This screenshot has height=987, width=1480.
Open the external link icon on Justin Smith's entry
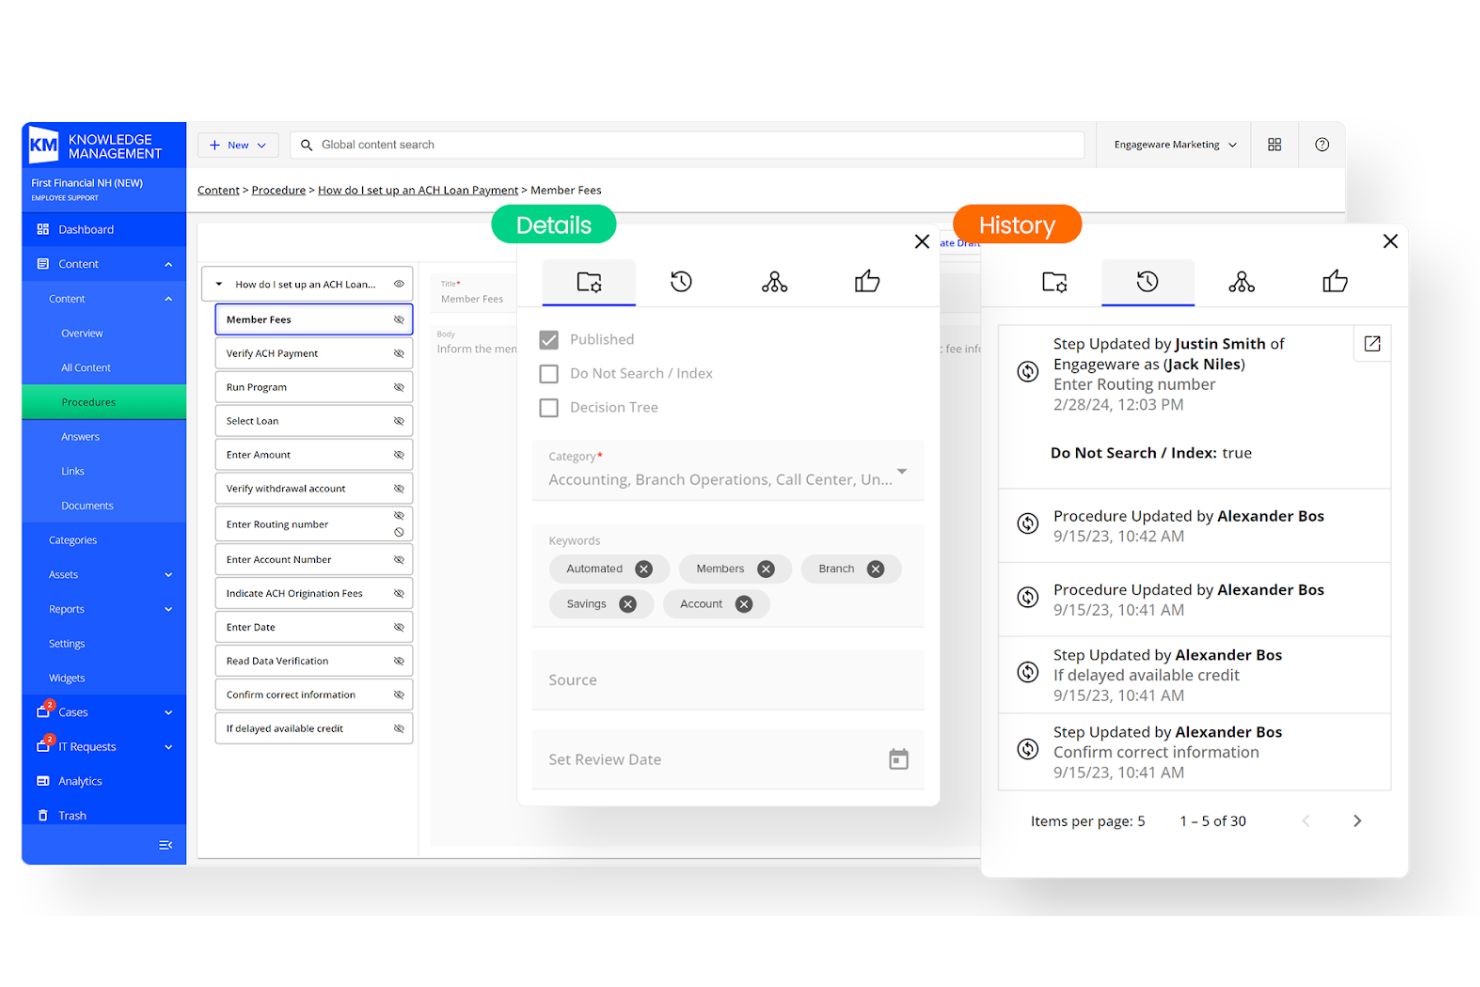1371,343
